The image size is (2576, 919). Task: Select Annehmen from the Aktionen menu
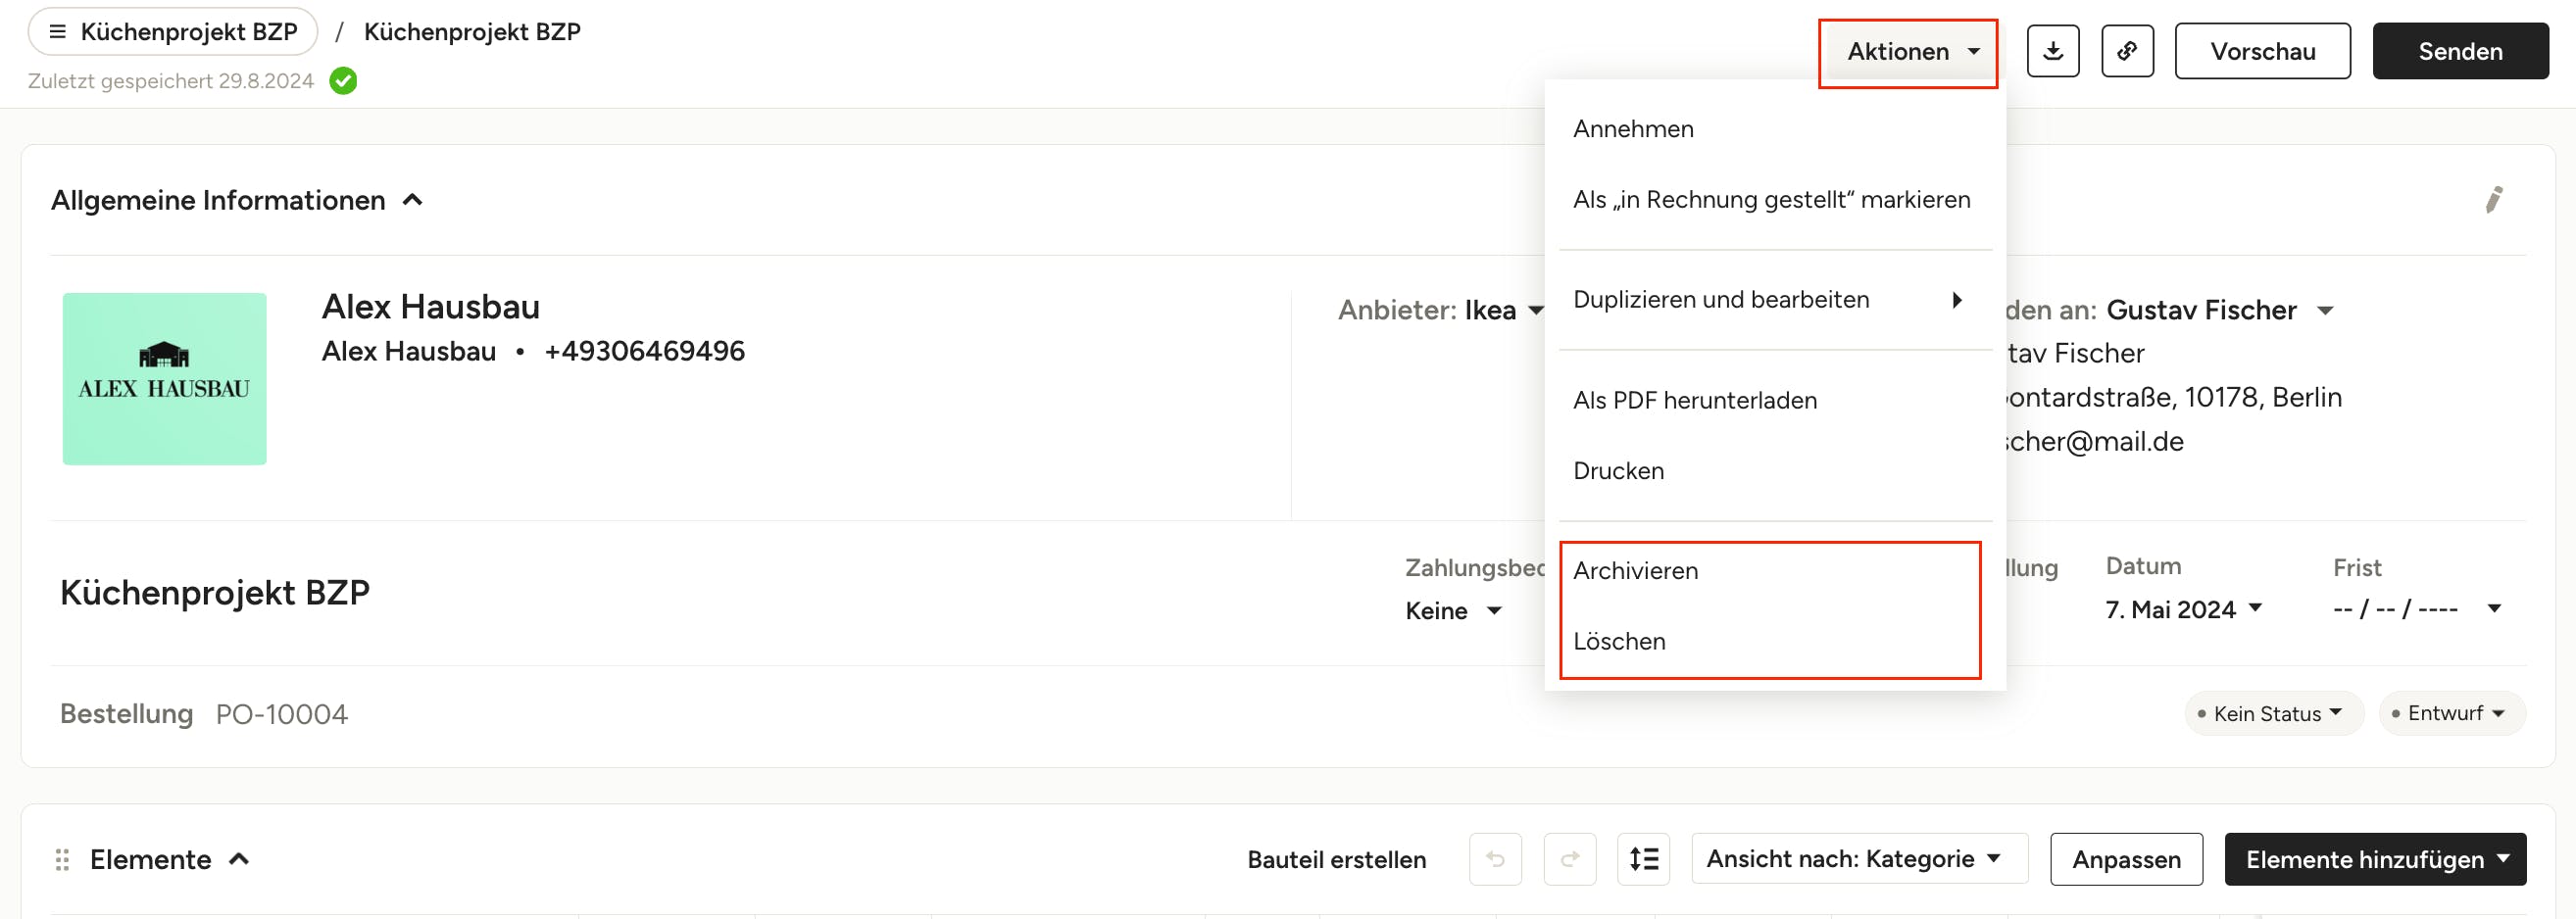pyautogui.click(x=1775, y=129)
